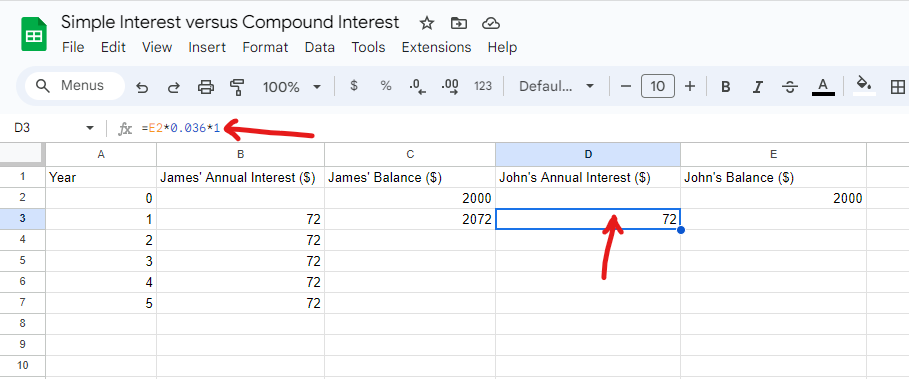Click the Undo arrow
Screen dimensions: 909x379
point(142,87)
